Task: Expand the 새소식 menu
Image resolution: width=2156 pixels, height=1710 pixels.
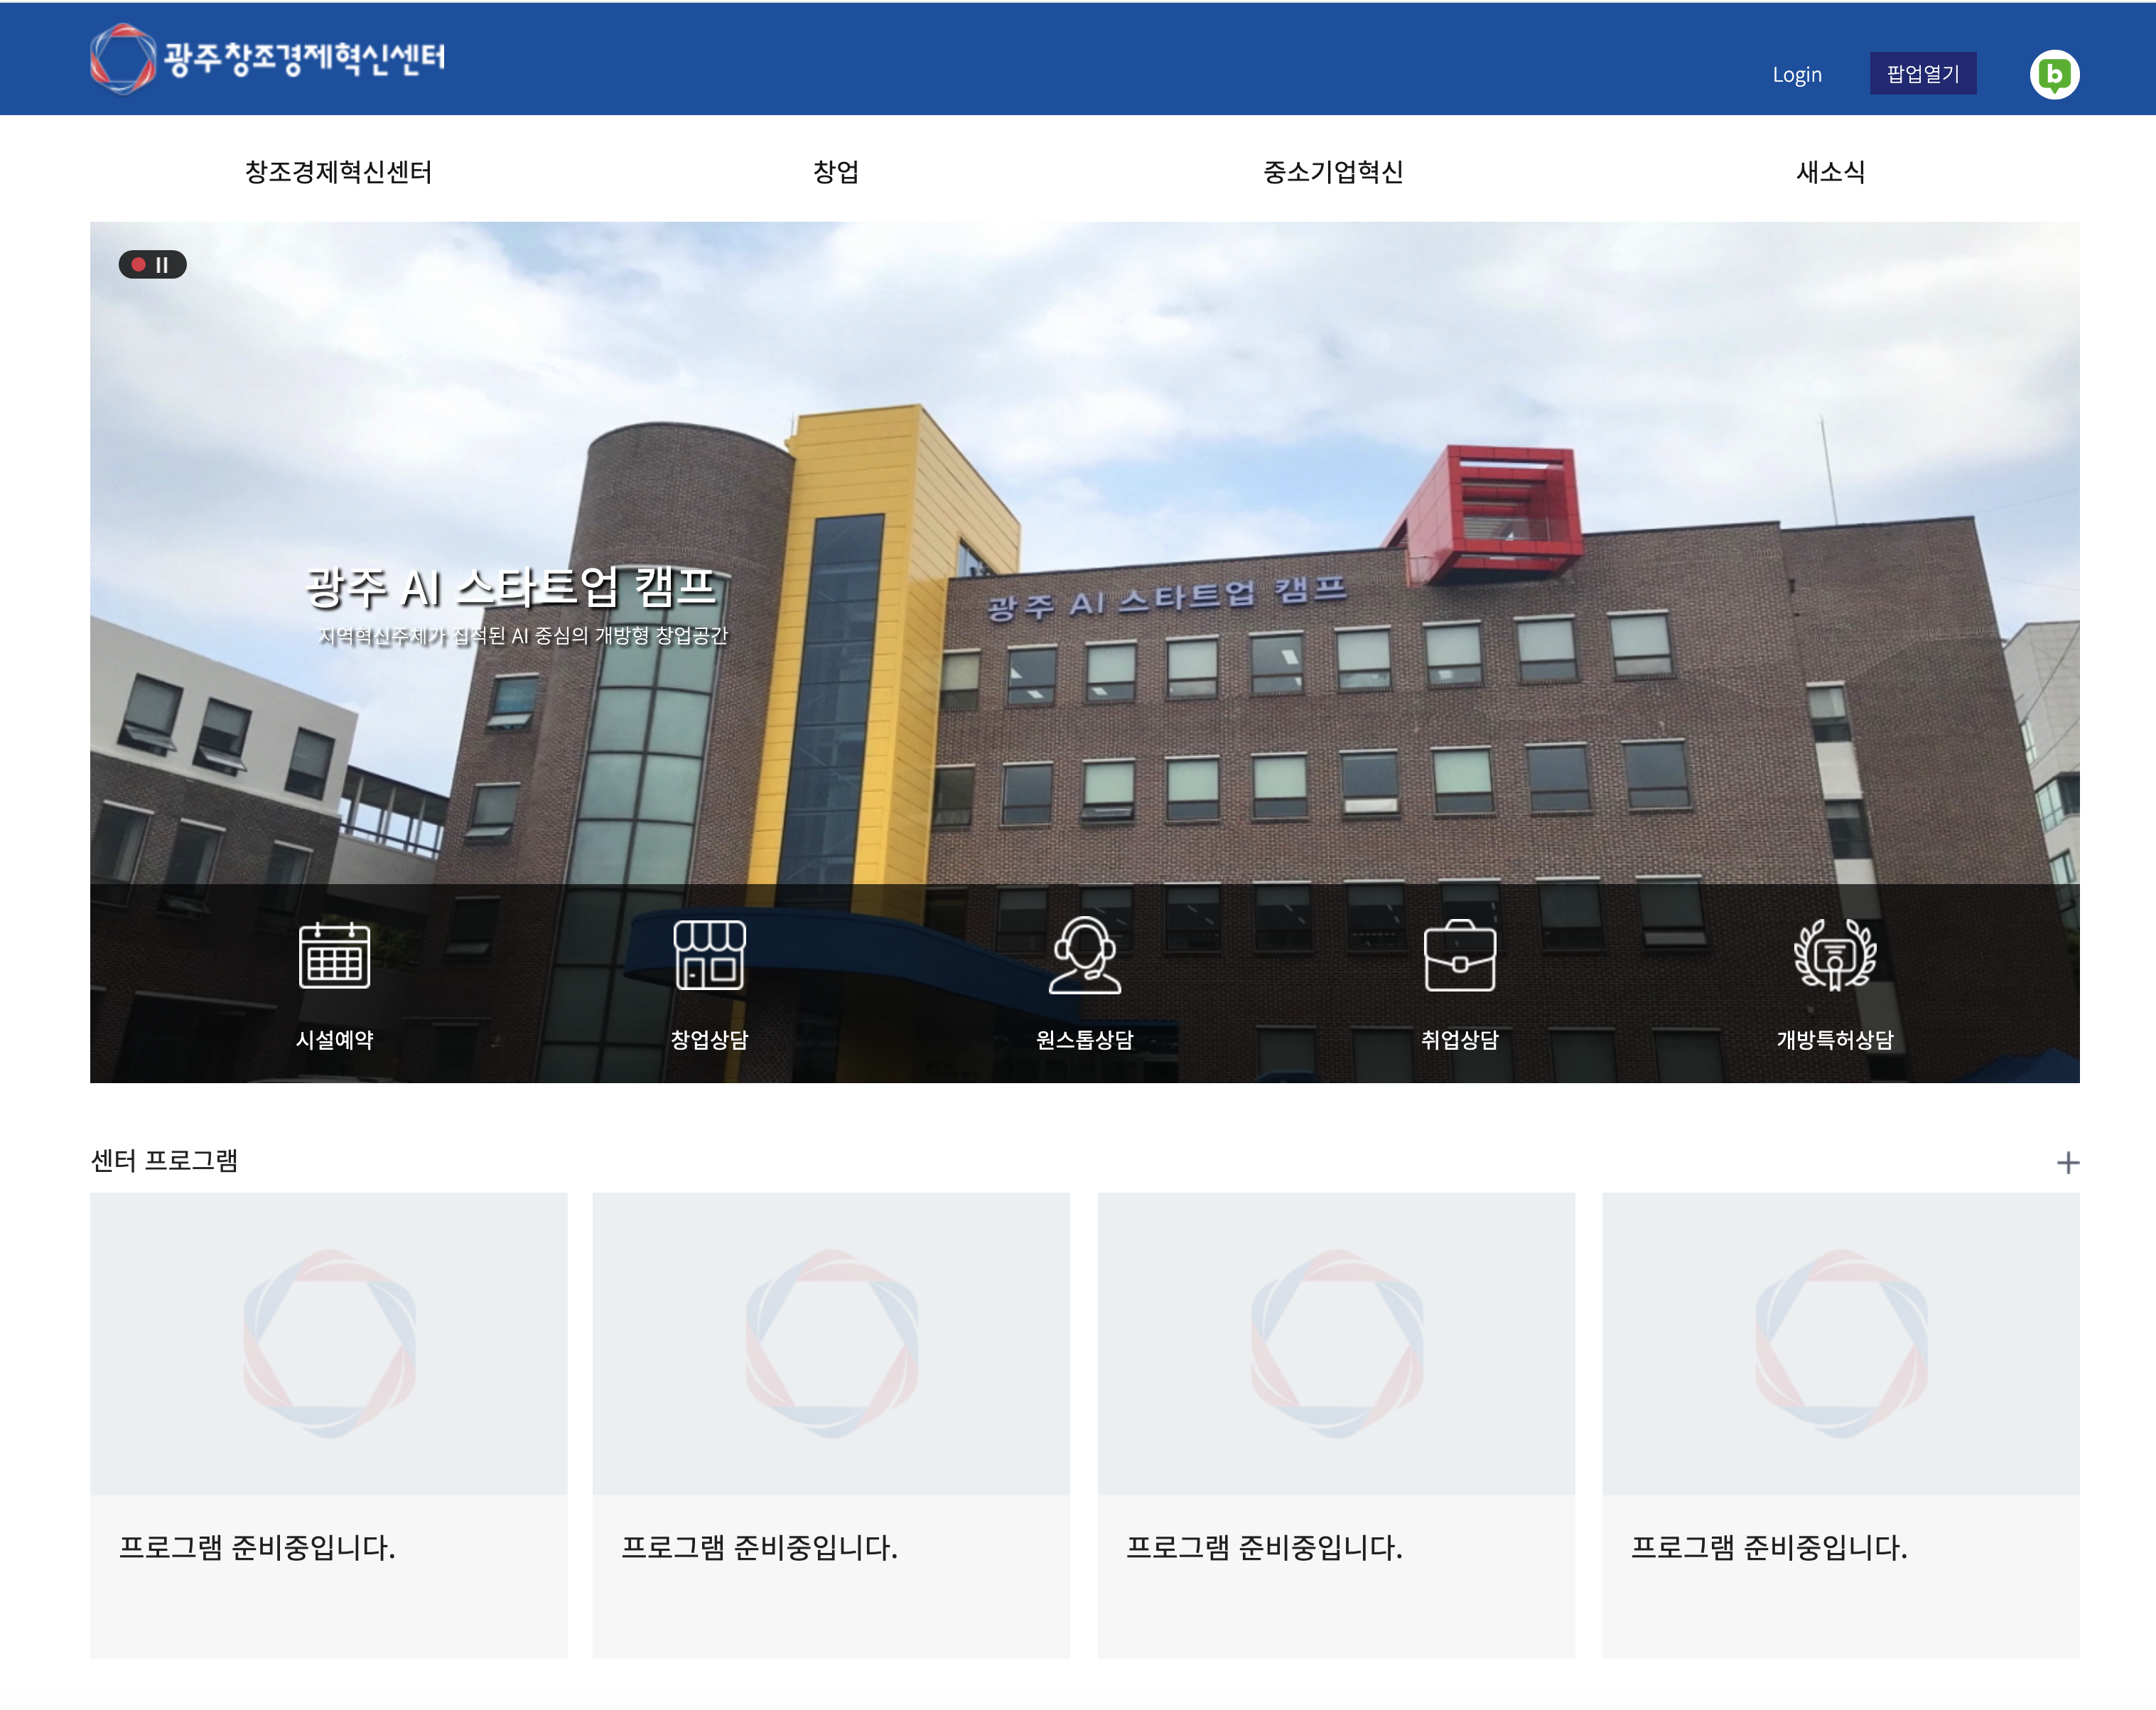Action: click(1830, 172)
